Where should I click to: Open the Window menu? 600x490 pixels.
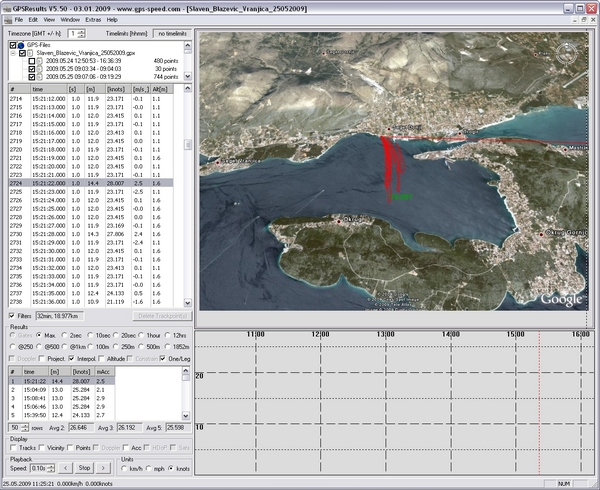tap(70, 20)
